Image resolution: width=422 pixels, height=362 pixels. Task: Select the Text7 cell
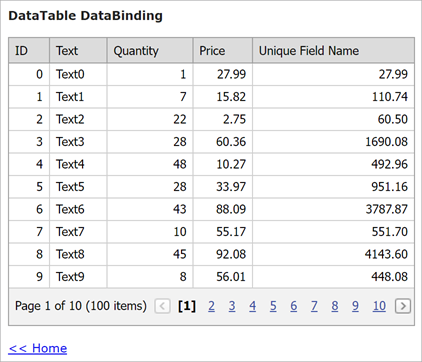(x=78, y=232)
